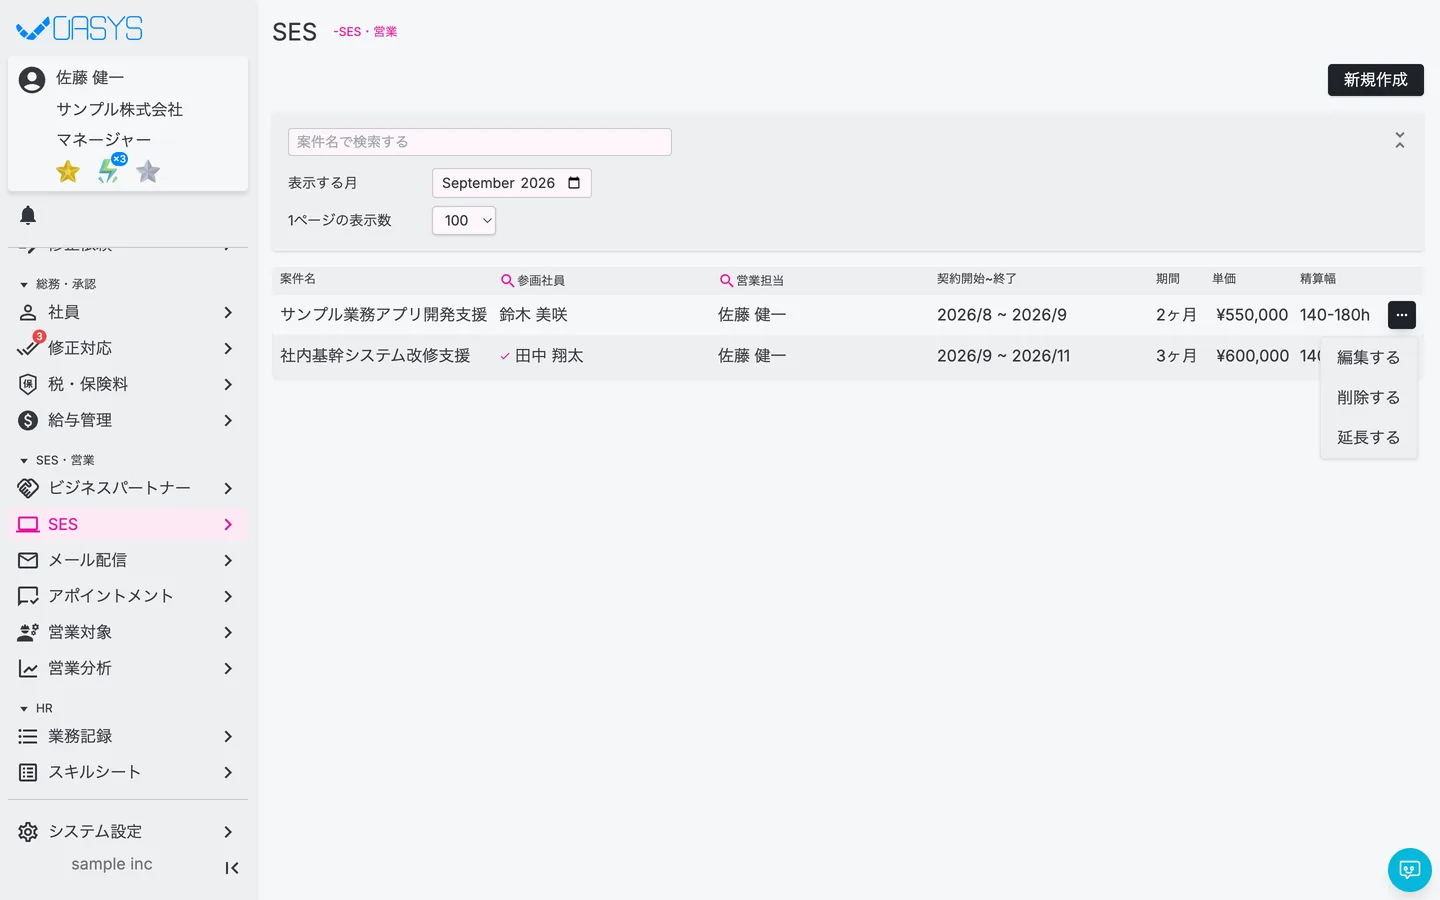Collapse the HR section
The image size is (1440, 900).
tap(24, 709)
